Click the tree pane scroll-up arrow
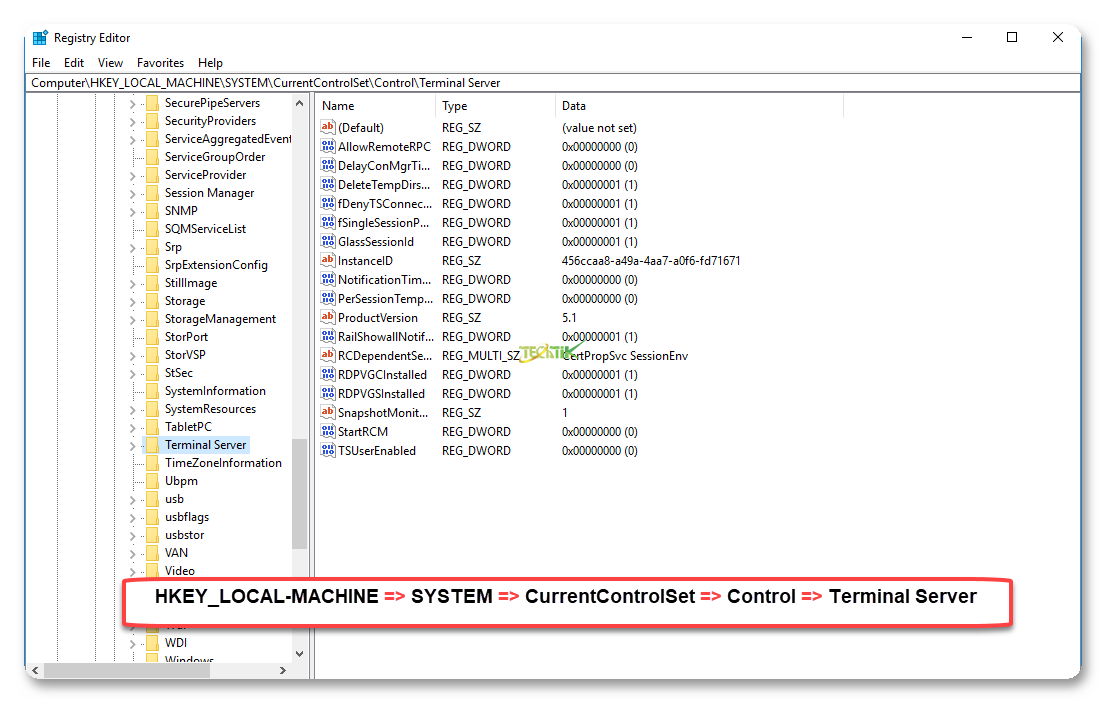The width and height of the screenshot is (1106, 703). (x=299, y=103)
